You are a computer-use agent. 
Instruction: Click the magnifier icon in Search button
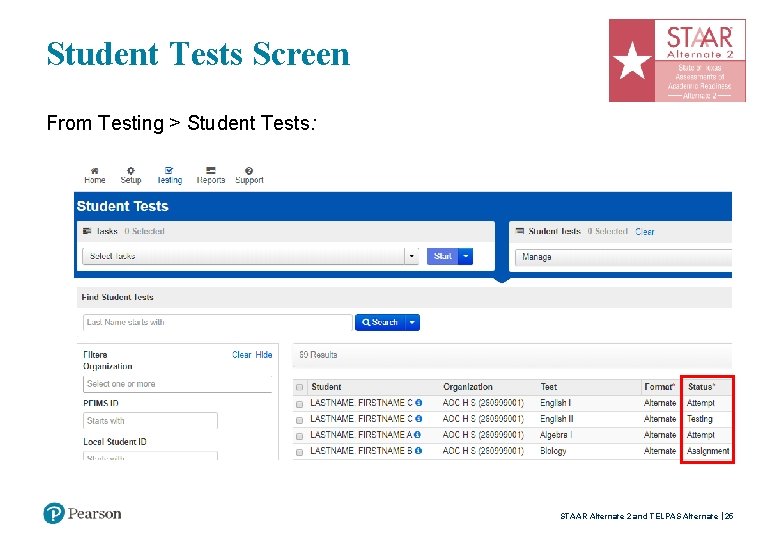366,322
